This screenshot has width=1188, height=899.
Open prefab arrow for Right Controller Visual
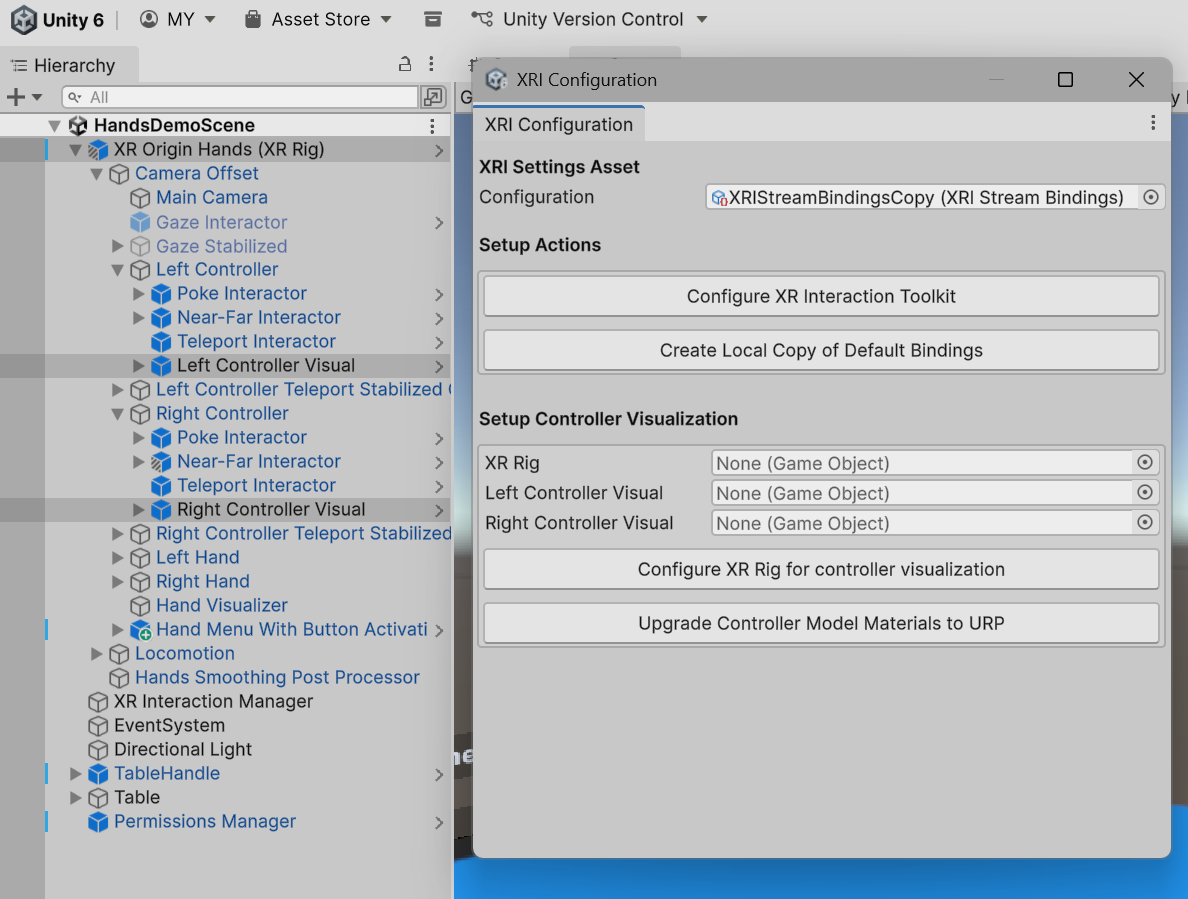pyautogui.click(x=439, y=510)
